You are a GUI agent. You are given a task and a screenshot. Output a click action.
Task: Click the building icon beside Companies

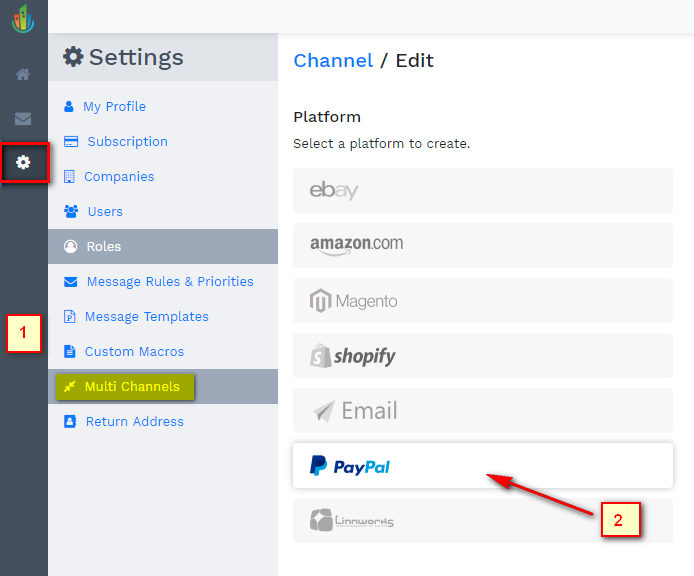click(69, 177)
